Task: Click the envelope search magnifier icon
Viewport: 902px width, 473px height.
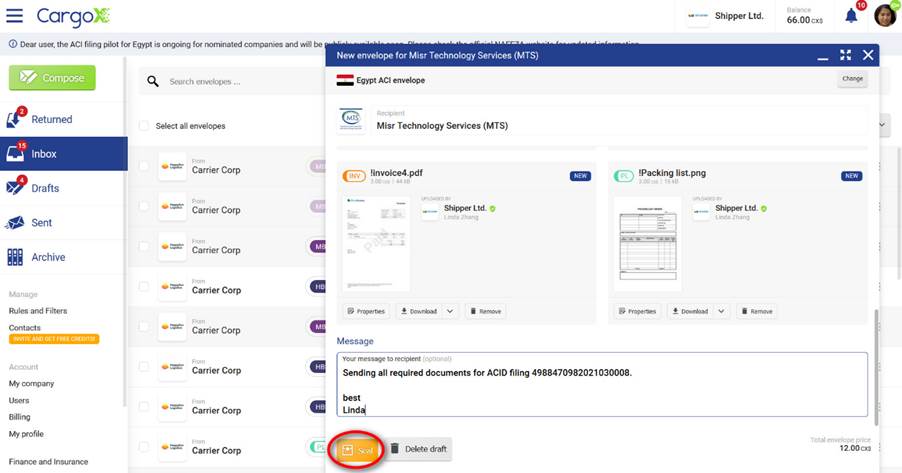Action: [152, 82]
